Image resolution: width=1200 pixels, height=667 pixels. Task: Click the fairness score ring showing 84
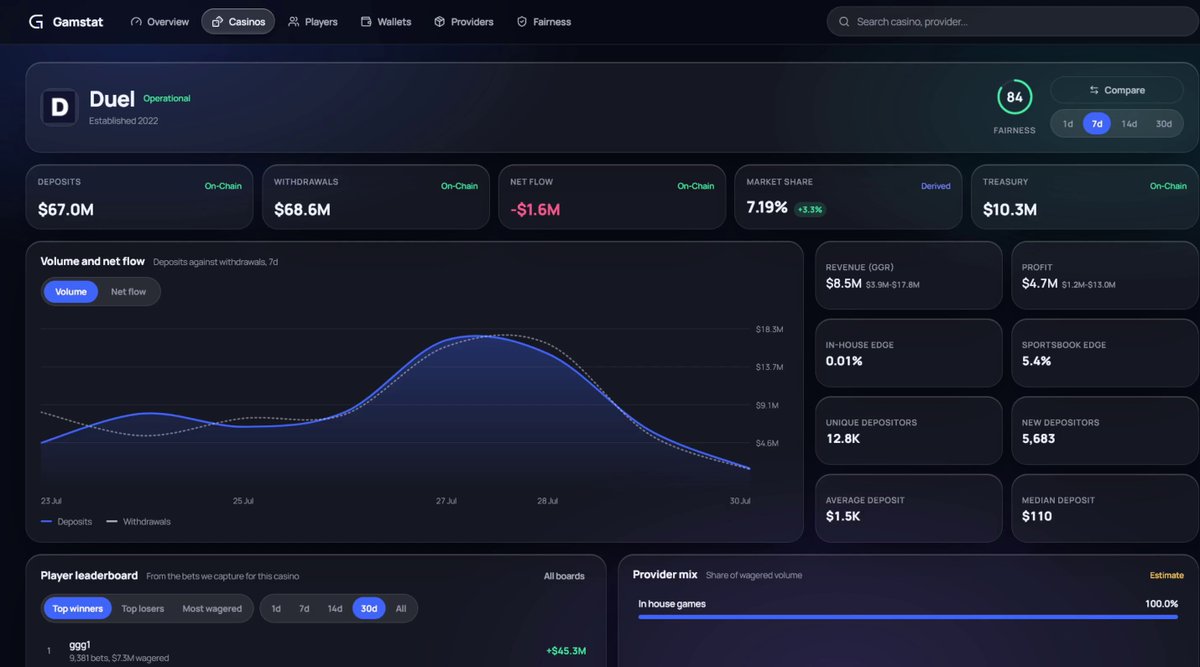[1014, 97]
